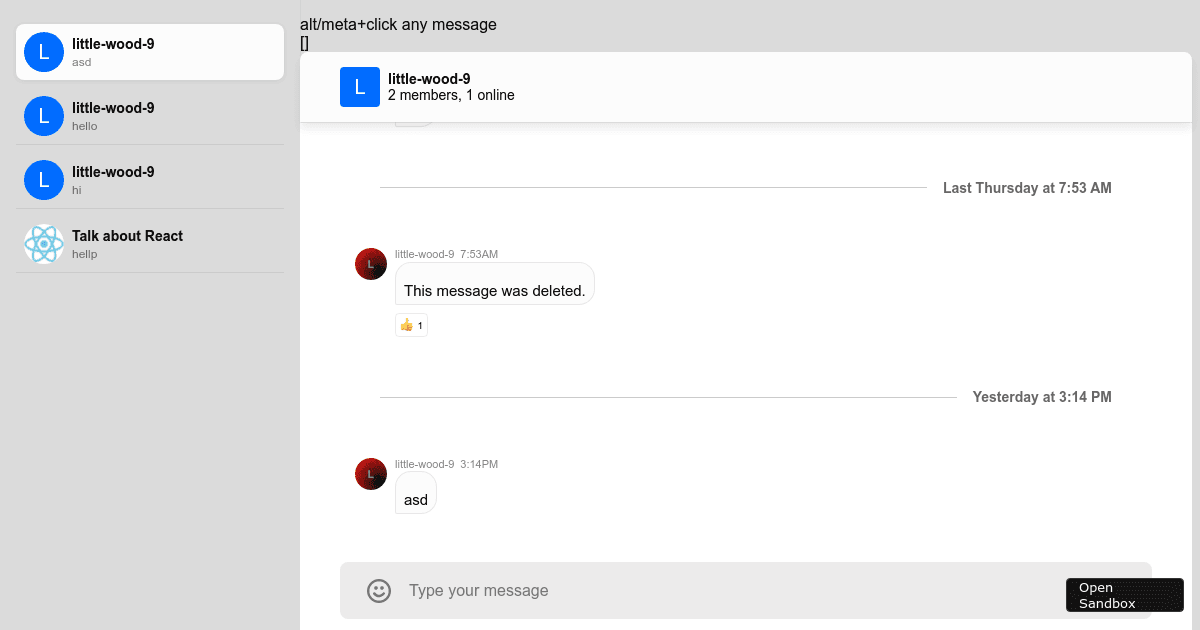
Task: Click the Last Thursday at 7:53 AM divider
Action: click(x=1027, y=188)
